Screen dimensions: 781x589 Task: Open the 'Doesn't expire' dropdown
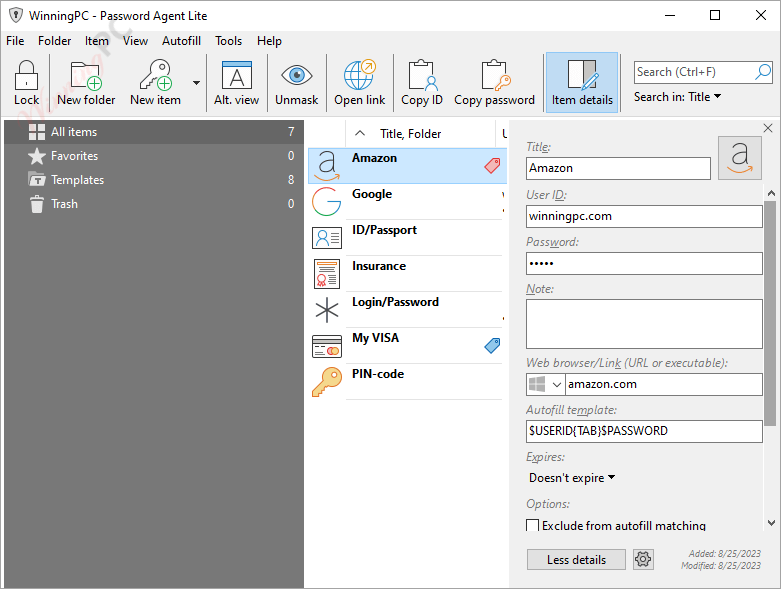tap(572, 478)
